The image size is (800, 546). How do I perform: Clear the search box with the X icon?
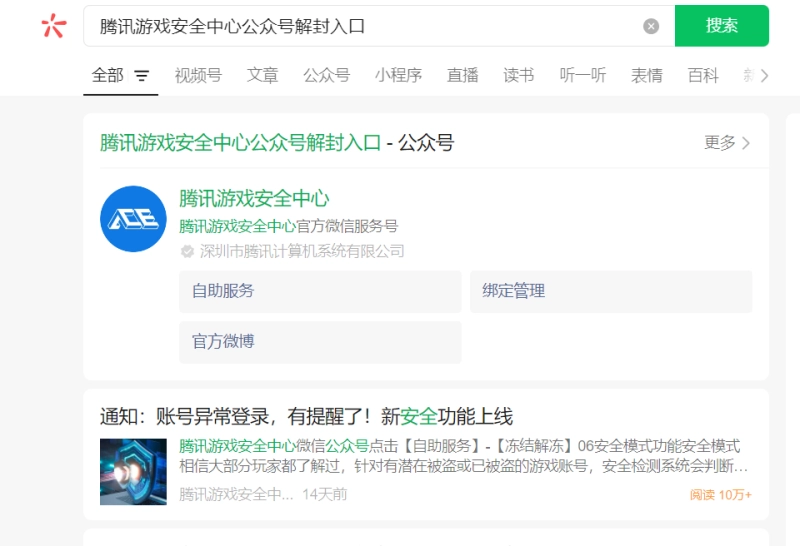coord(651,26)
